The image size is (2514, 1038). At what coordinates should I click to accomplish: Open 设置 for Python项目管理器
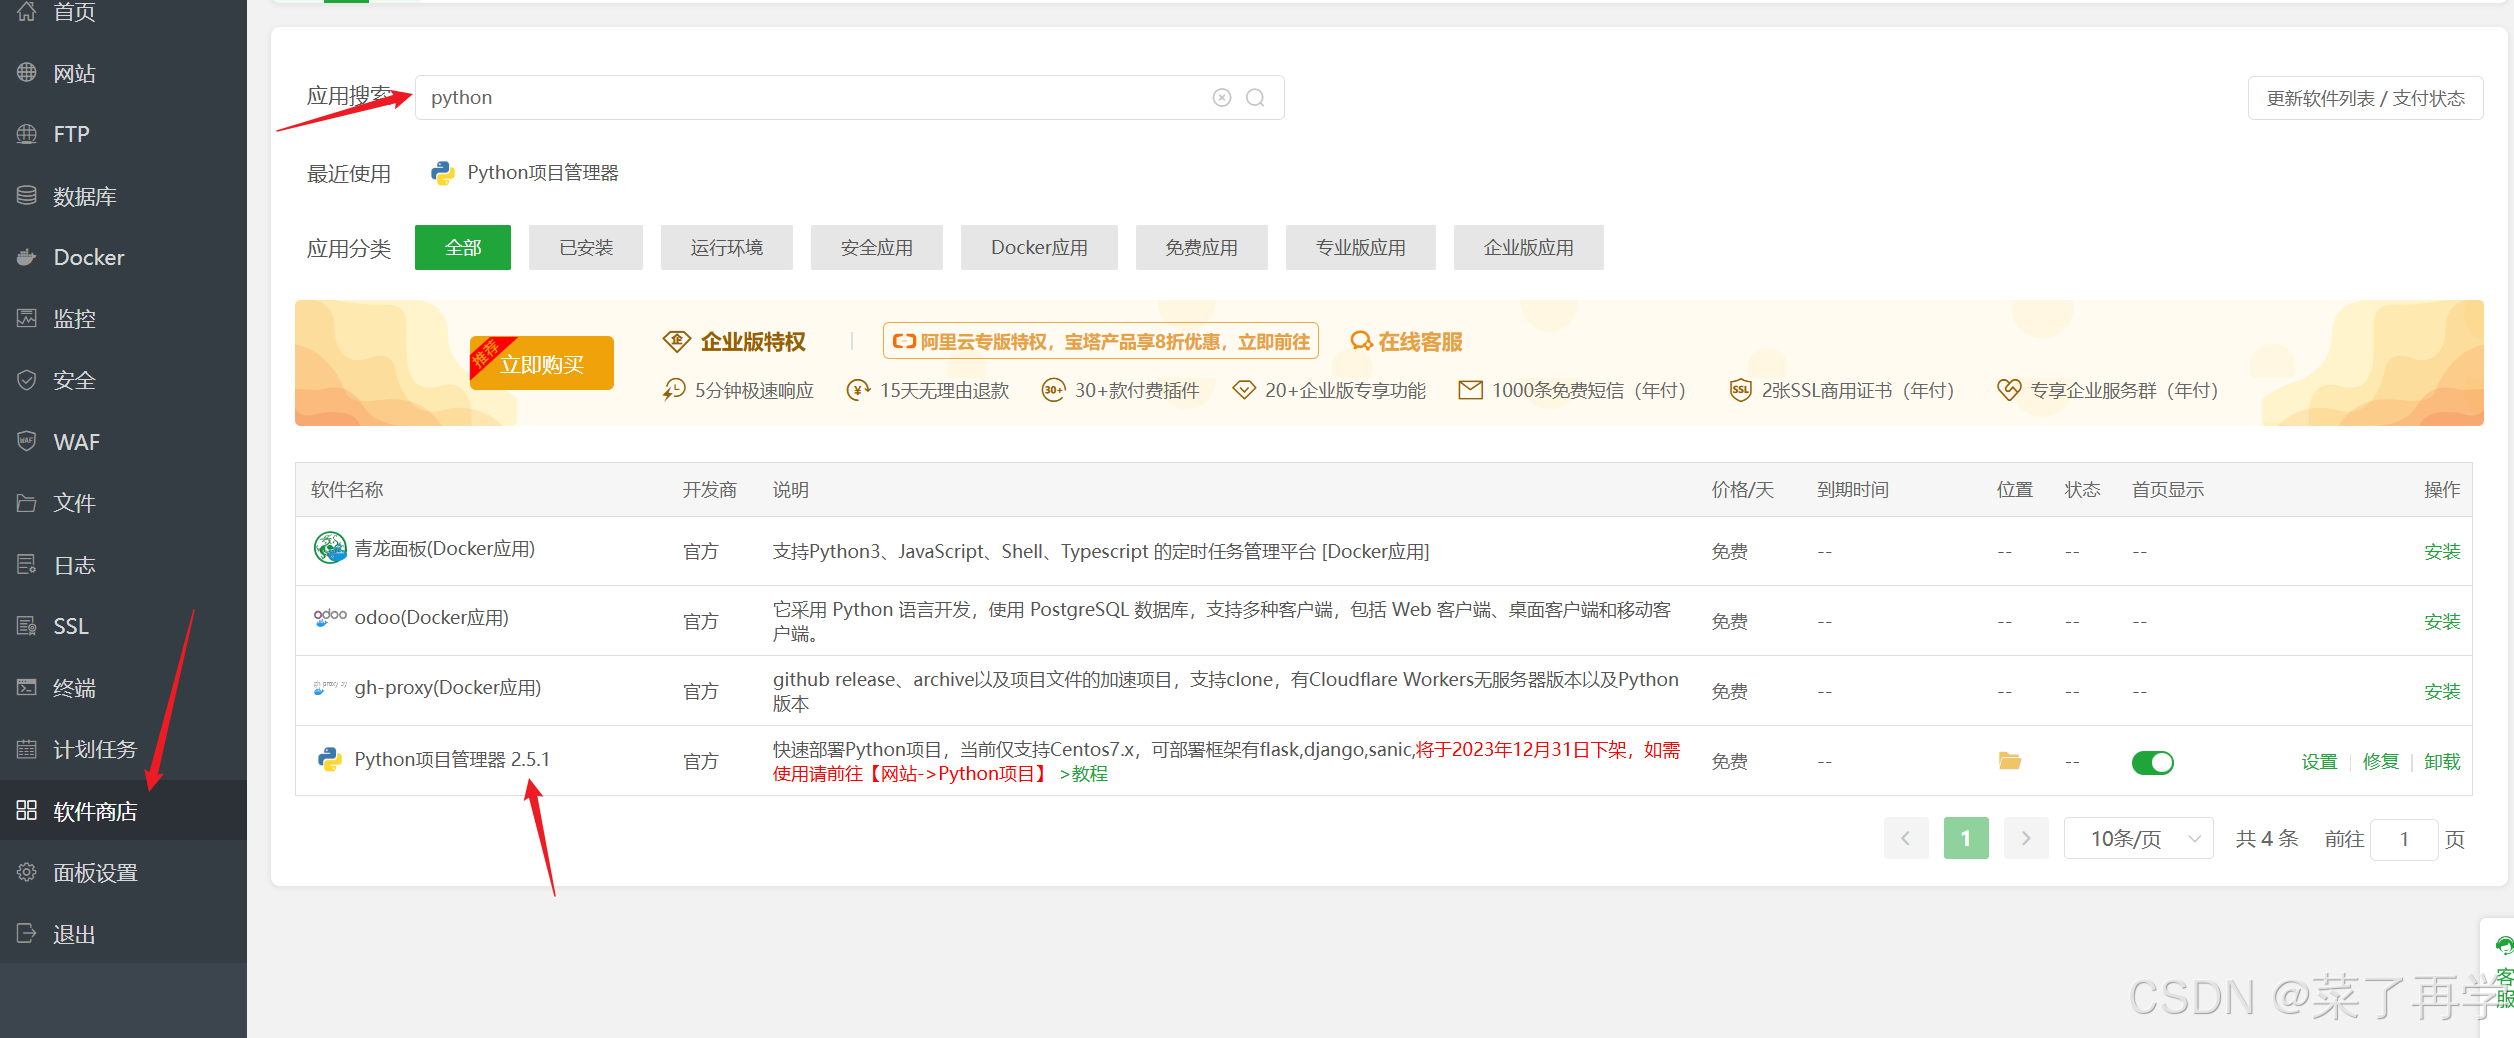pyautogui.click(x=2319, y=761)
